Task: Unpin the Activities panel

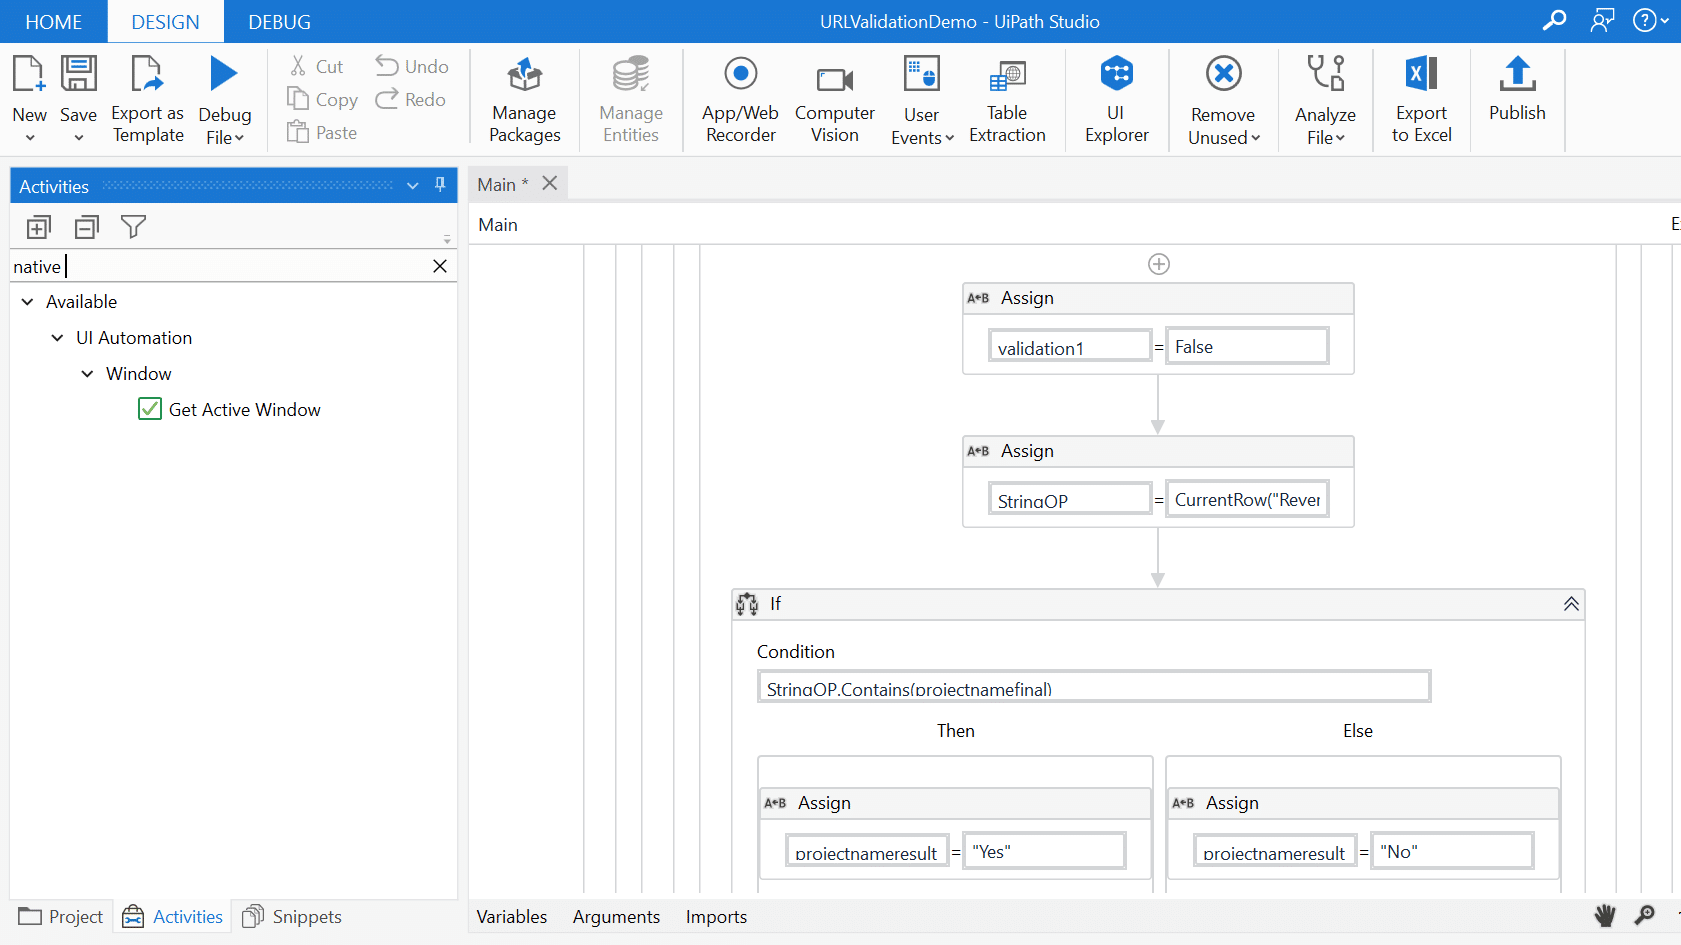Action: click(x=439, y=185)
